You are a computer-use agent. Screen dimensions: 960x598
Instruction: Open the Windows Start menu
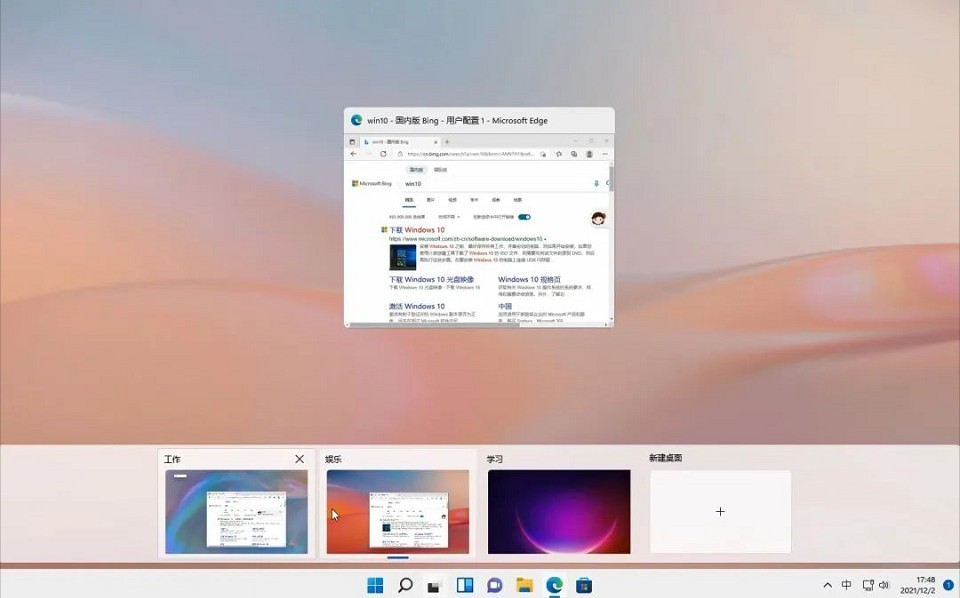[x=375, y=585]
